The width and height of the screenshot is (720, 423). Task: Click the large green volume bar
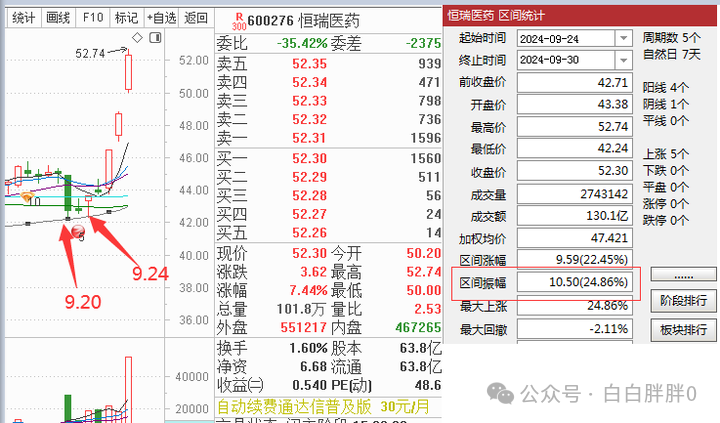pos(68,408)
